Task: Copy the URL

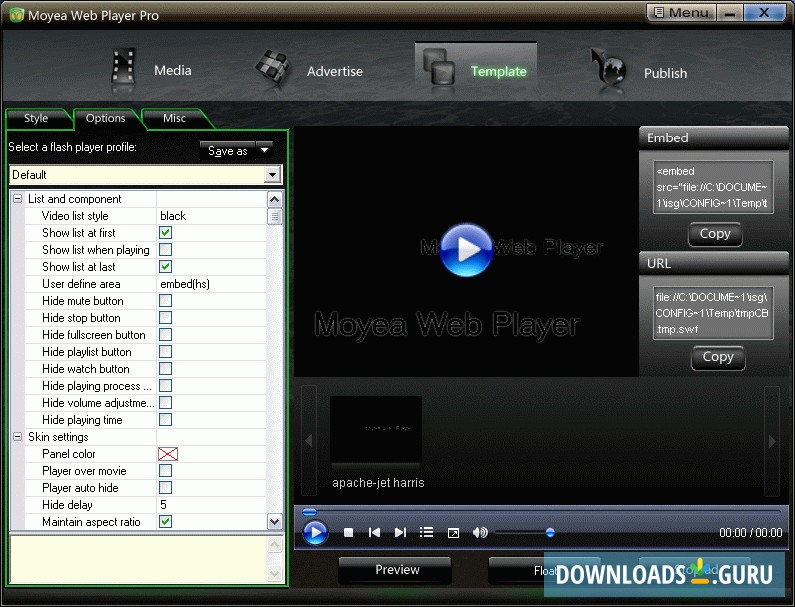Action: pyautogui.click(x=718, y=357)
